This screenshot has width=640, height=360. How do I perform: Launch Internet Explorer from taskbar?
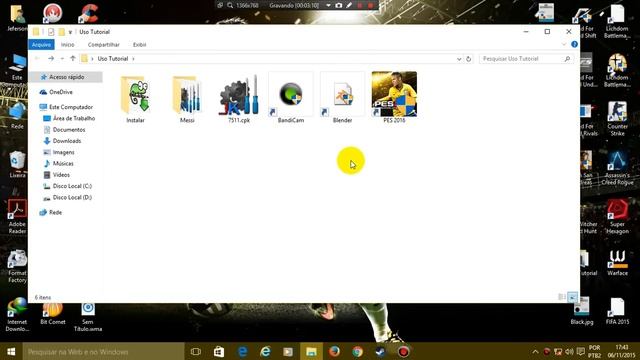pyautogui.click(x=265, y=351)
